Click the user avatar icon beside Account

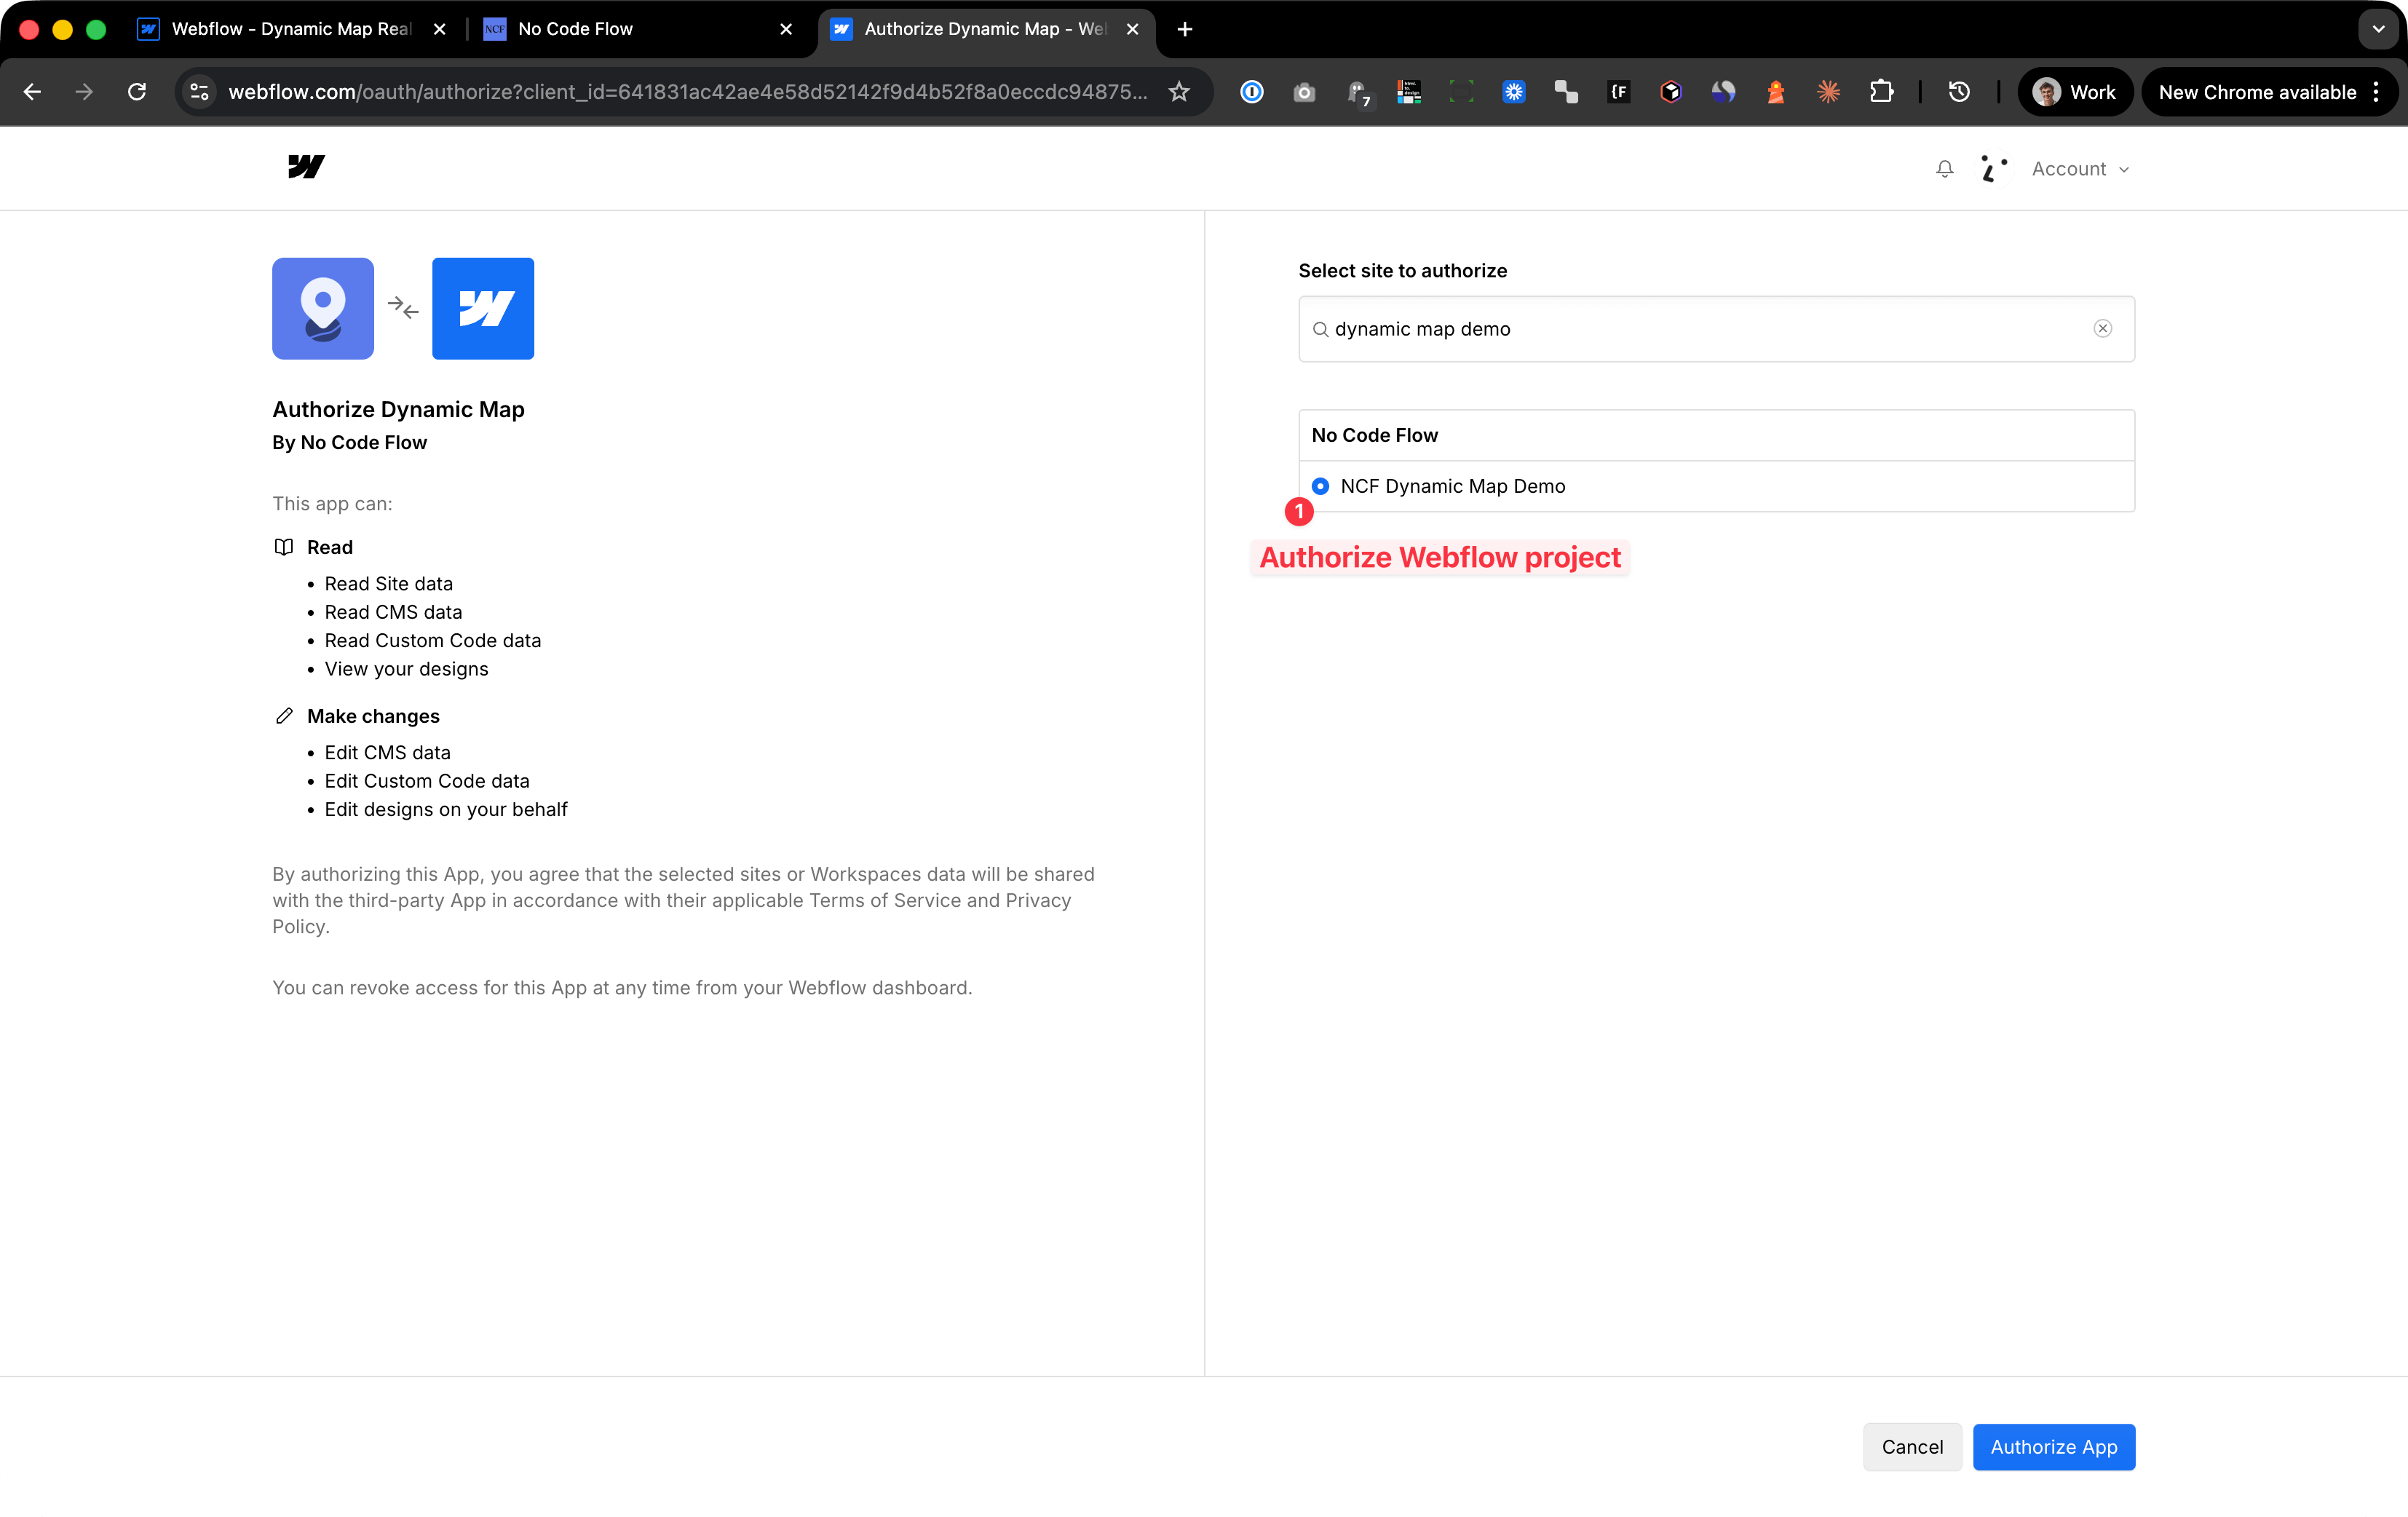click(1993, 169)
